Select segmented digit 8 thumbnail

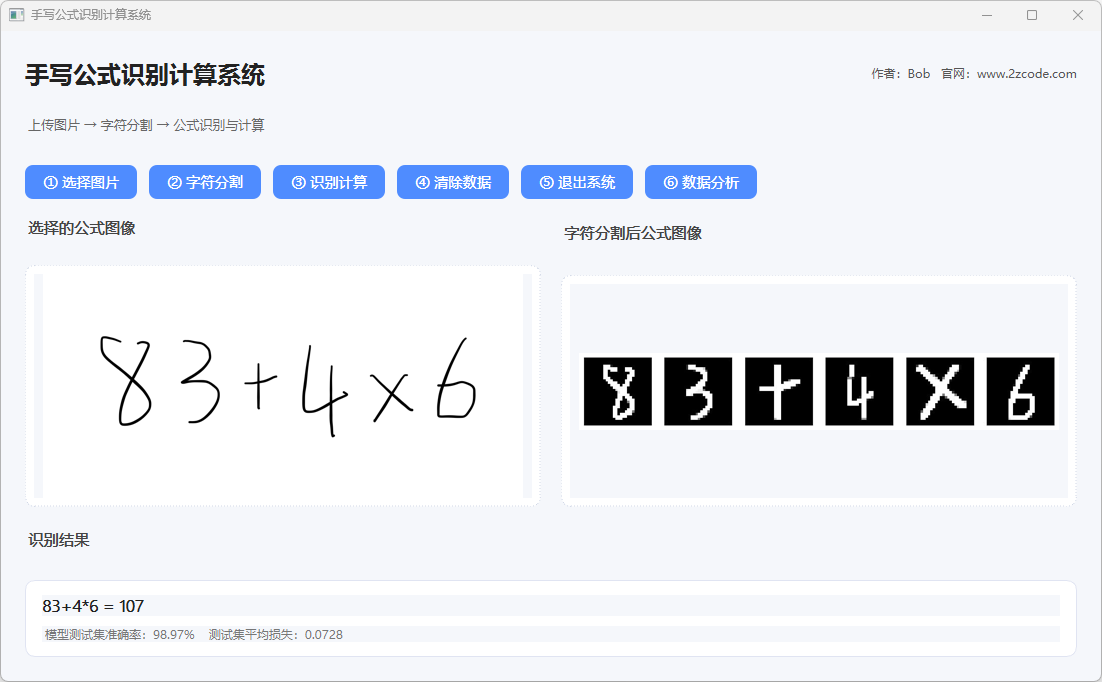(618, 391)
